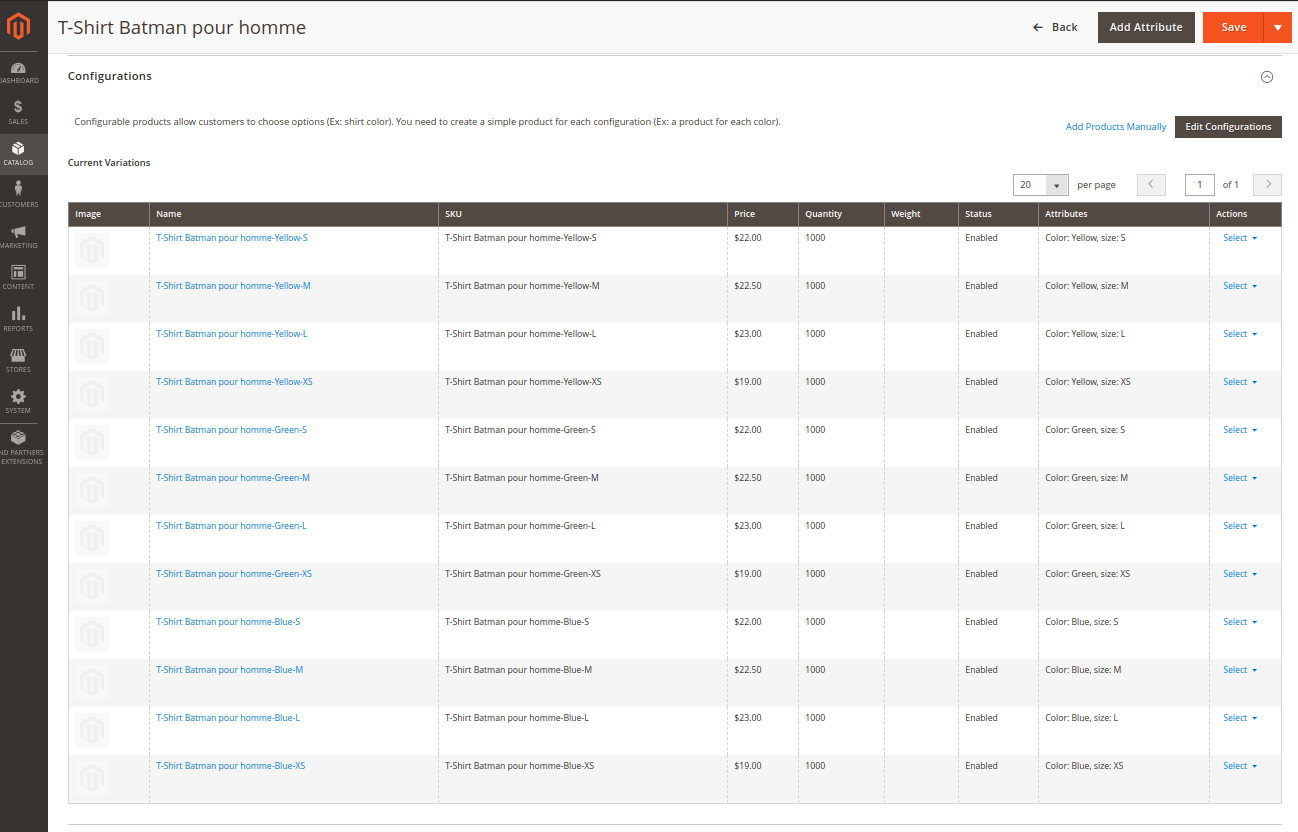Click the Add Attribute button
The height and width of the screenshot is (832, 1298).
coord(1146,27)
